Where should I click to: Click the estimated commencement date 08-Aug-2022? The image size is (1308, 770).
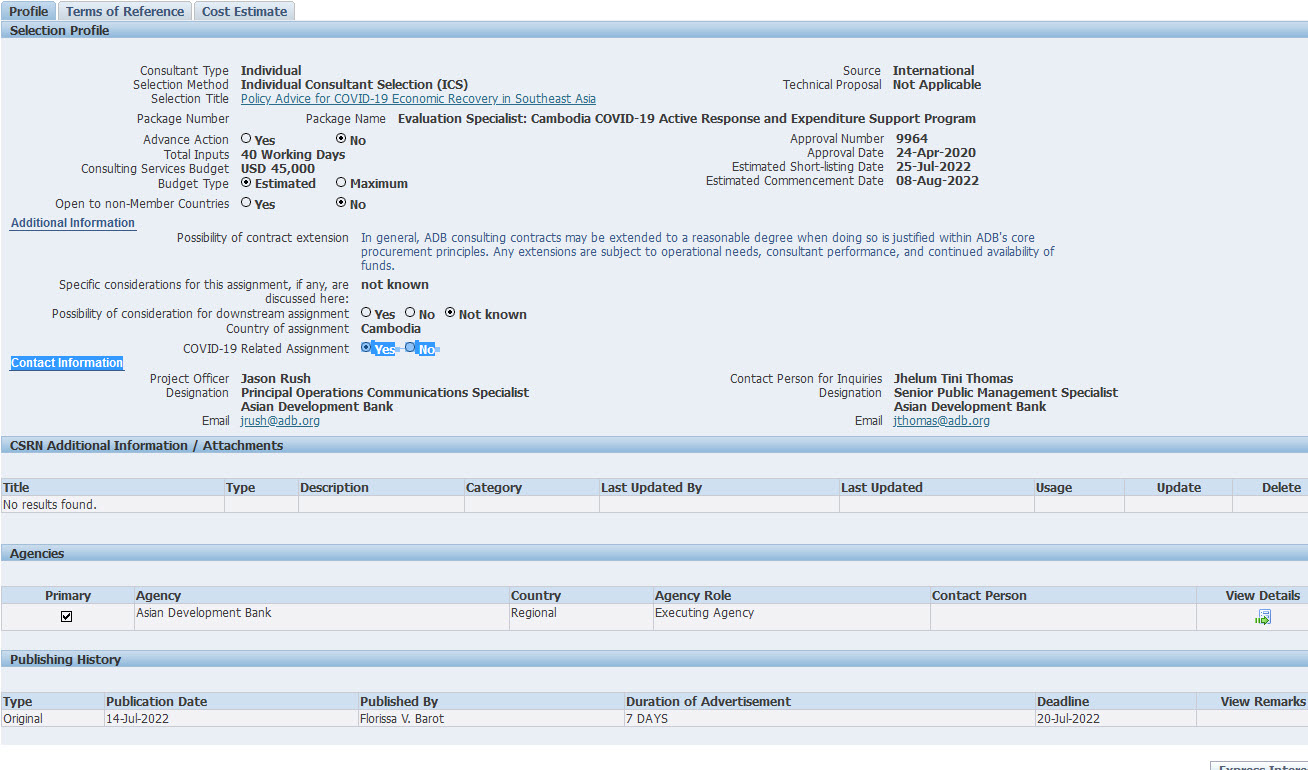[937, 181]
